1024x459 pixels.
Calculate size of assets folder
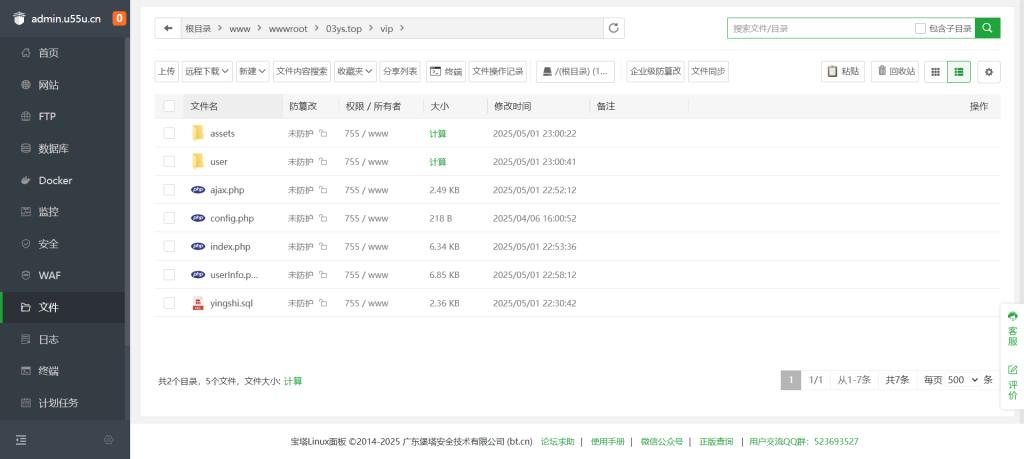(x=438, y=134)
